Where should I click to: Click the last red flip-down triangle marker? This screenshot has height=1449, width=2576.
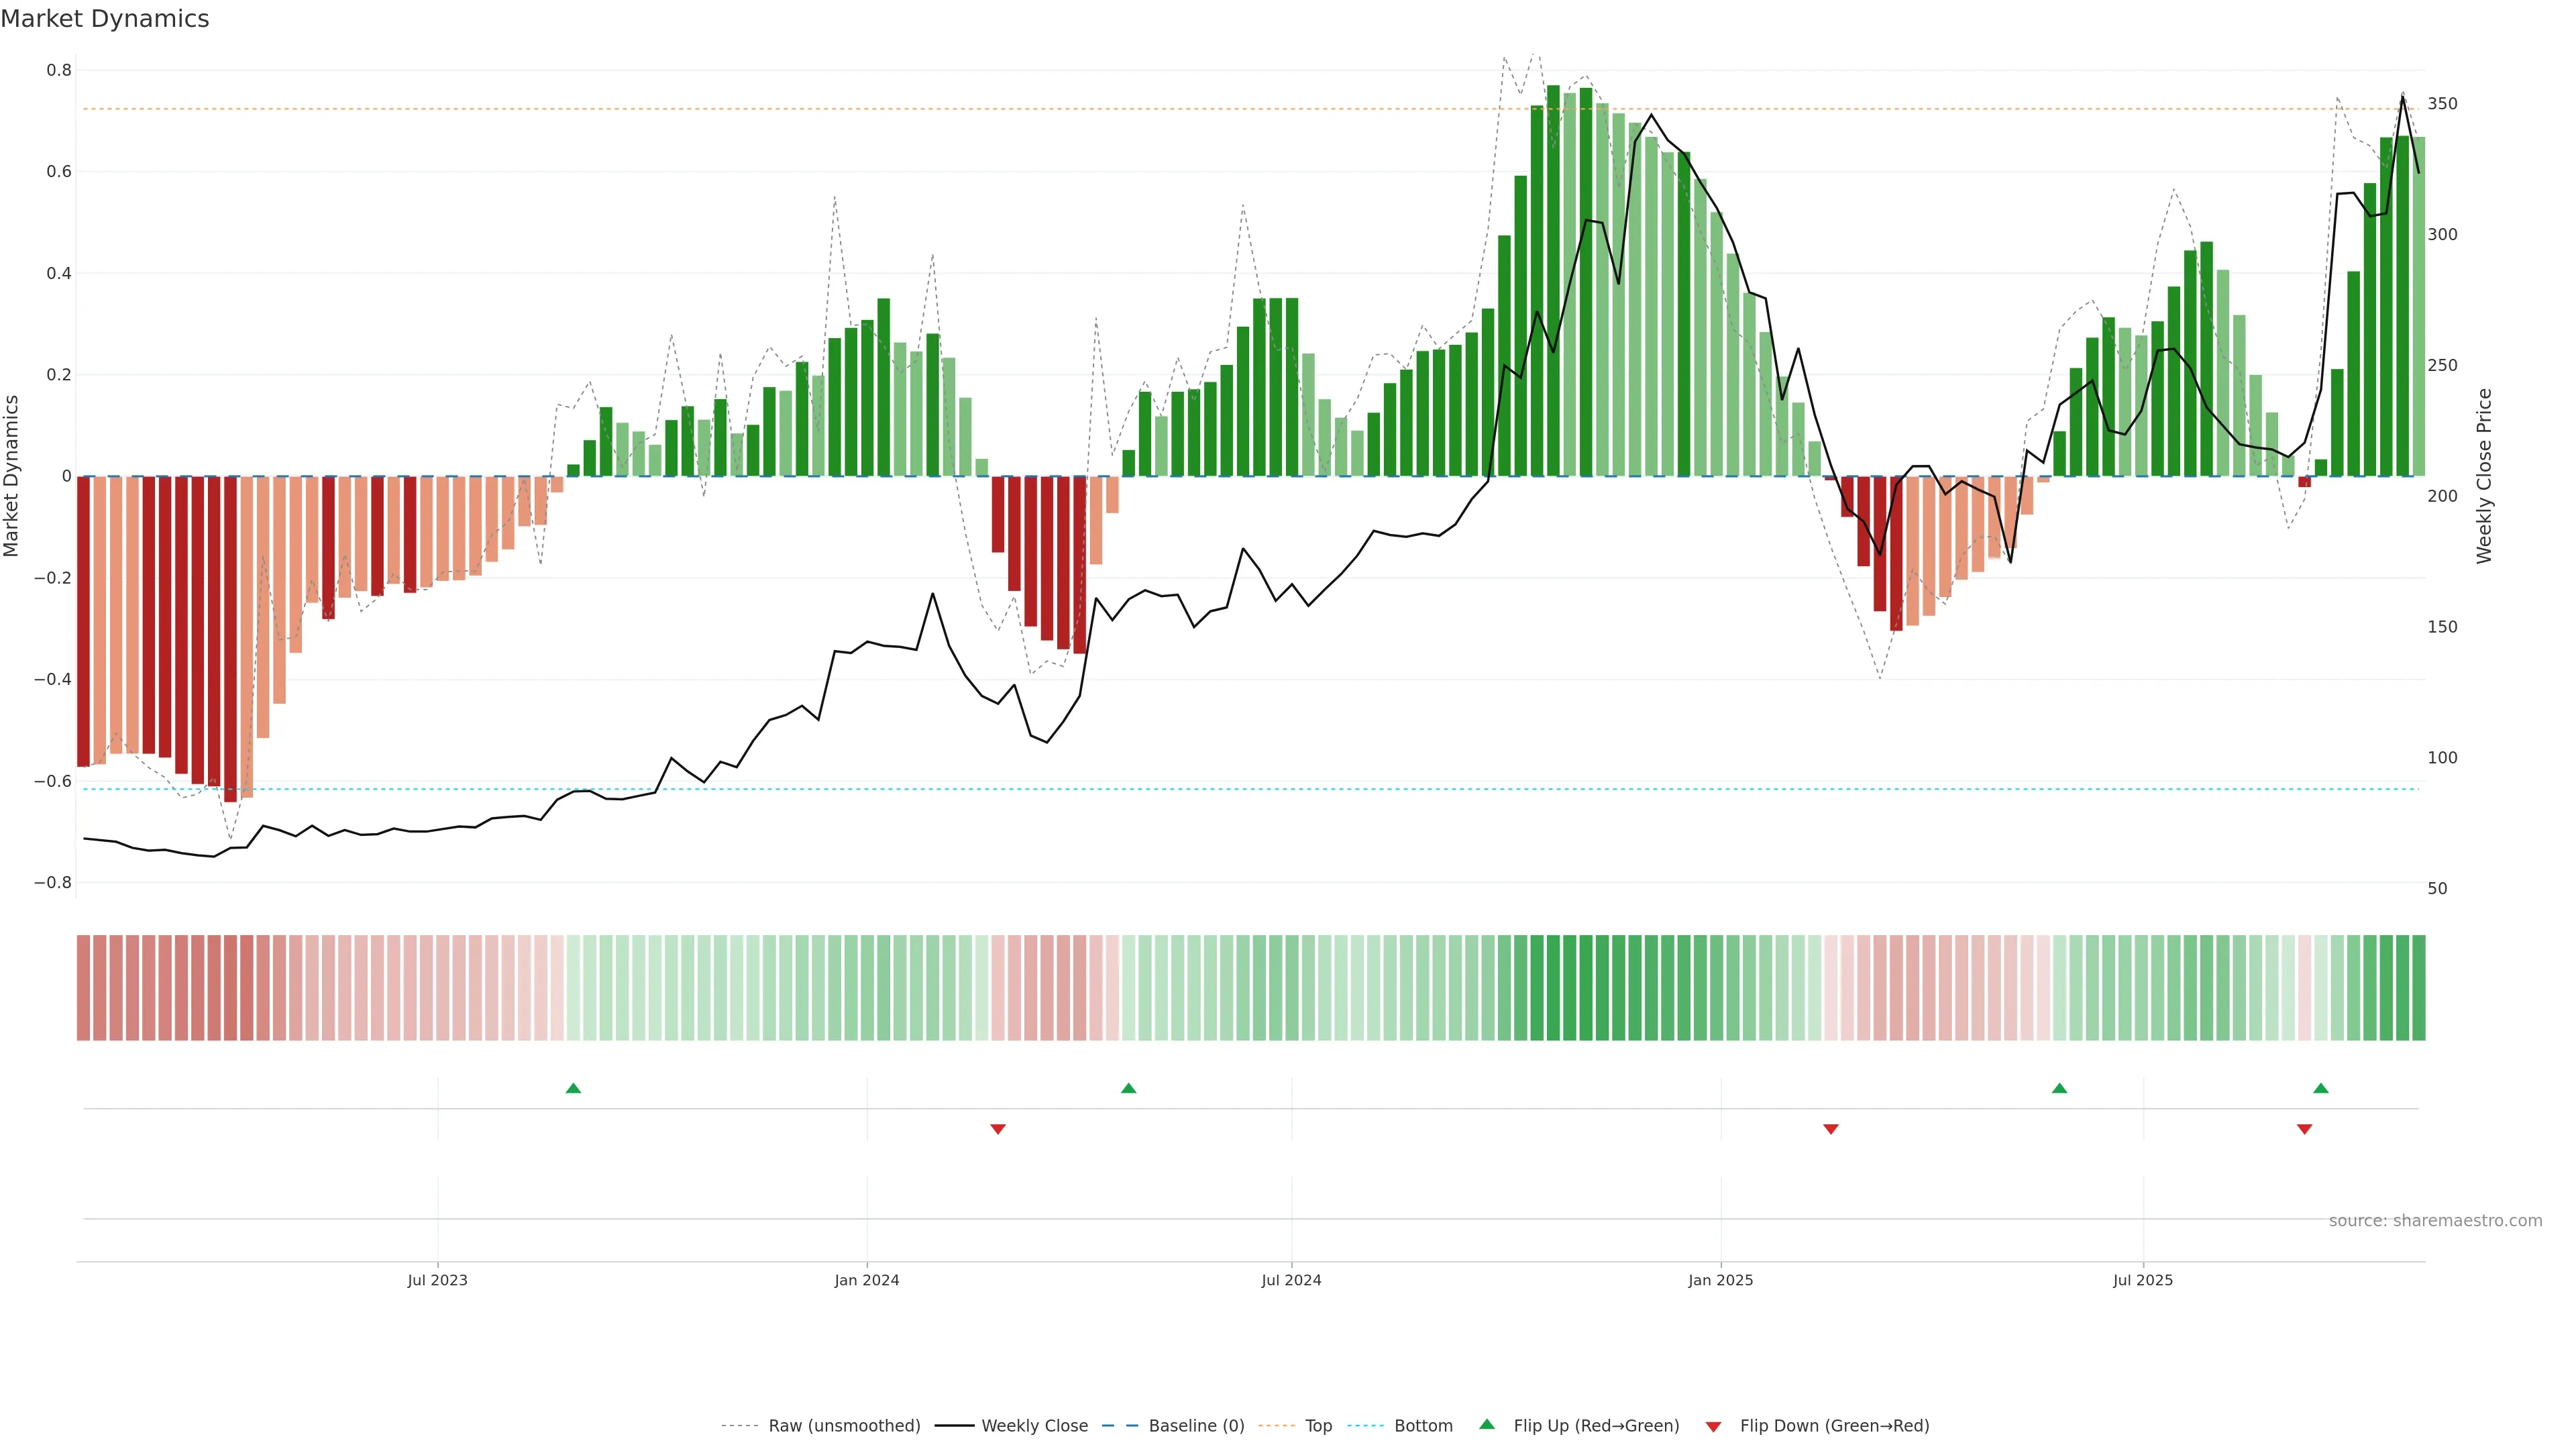(x=2304, y=1129)
